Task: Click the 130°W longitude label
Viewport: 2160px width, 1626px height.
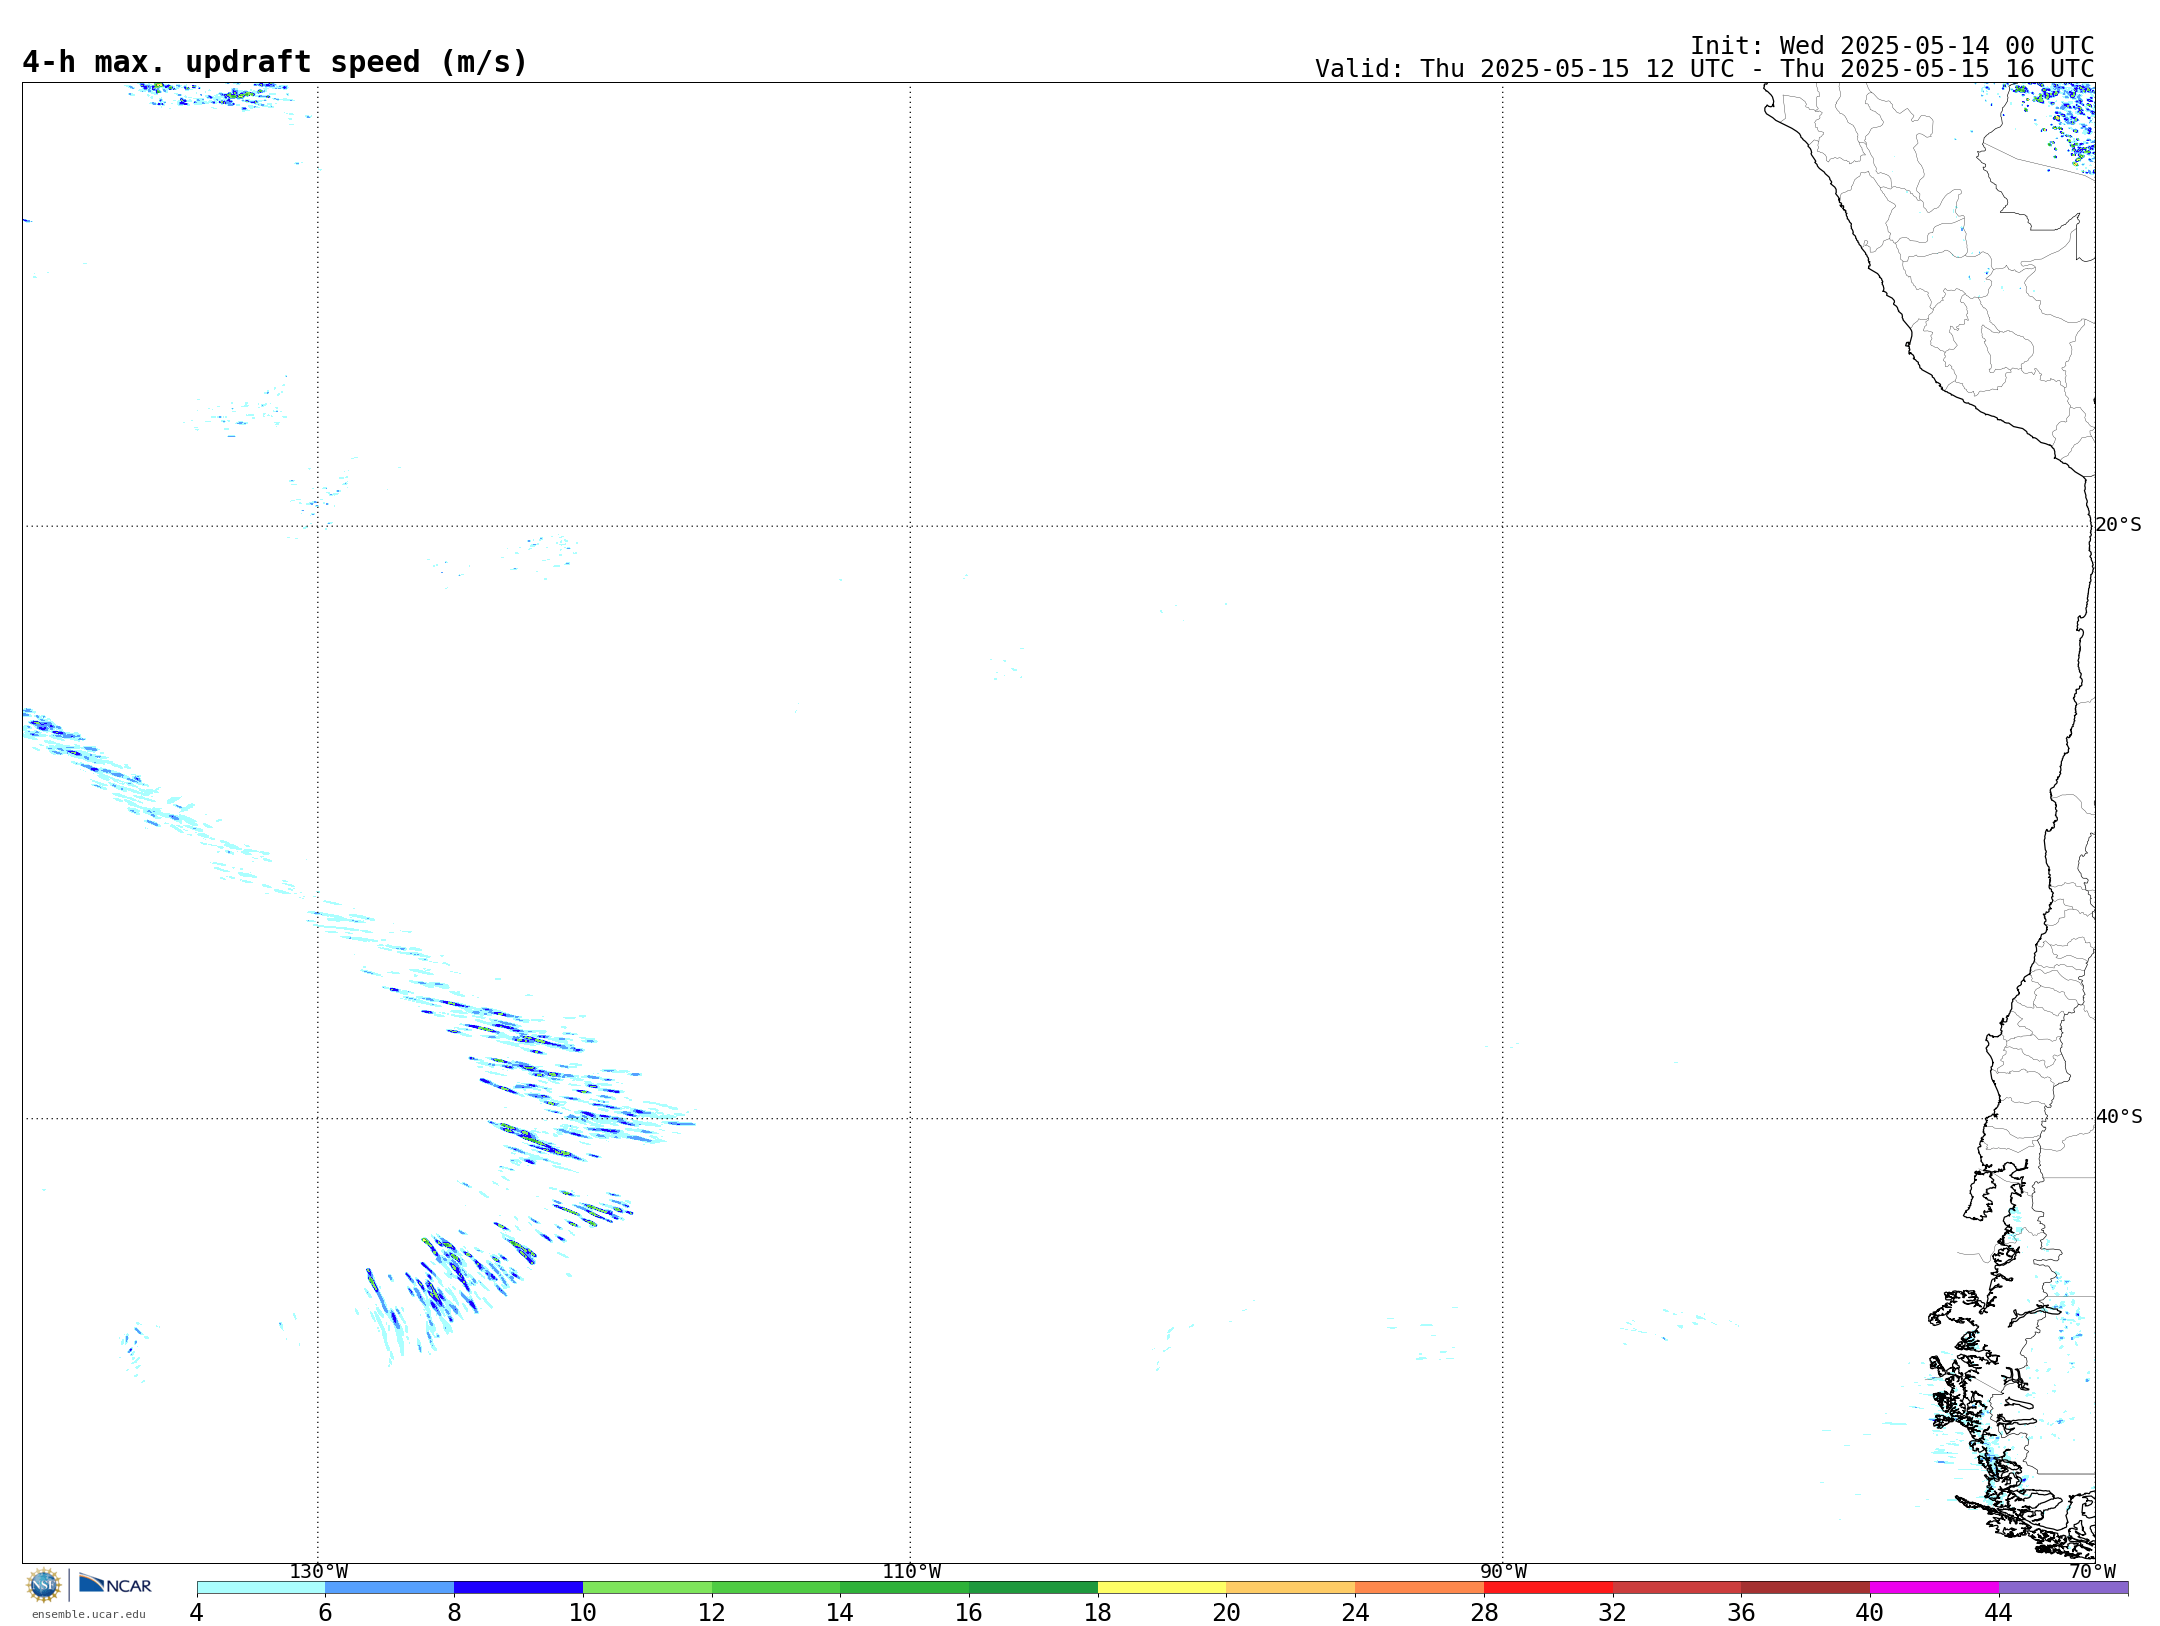Action: pyautogui.click(x=319, y=1572)
